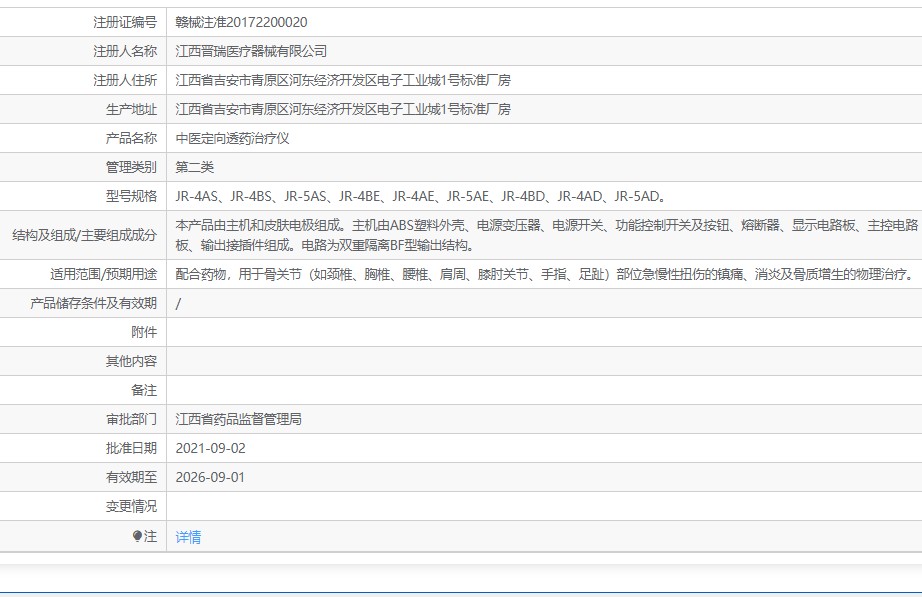Click the 适用范围 intended use text
This screenshot has width=922, height=597.
[x=545, y=274]
